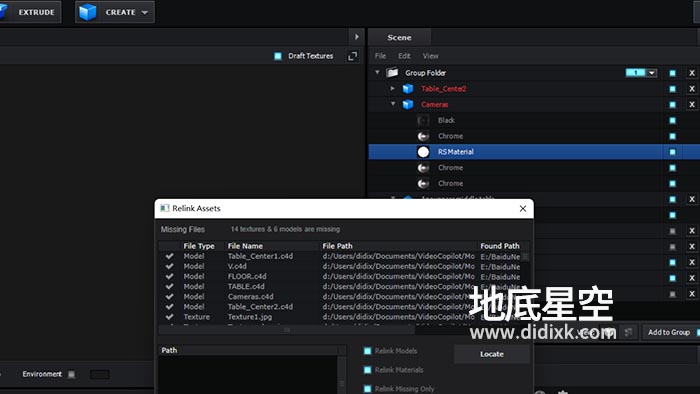Viewport: 700px width, 394px height.
Task: Click the check mark for Cameras.c4d
Action: click(169, 297)
